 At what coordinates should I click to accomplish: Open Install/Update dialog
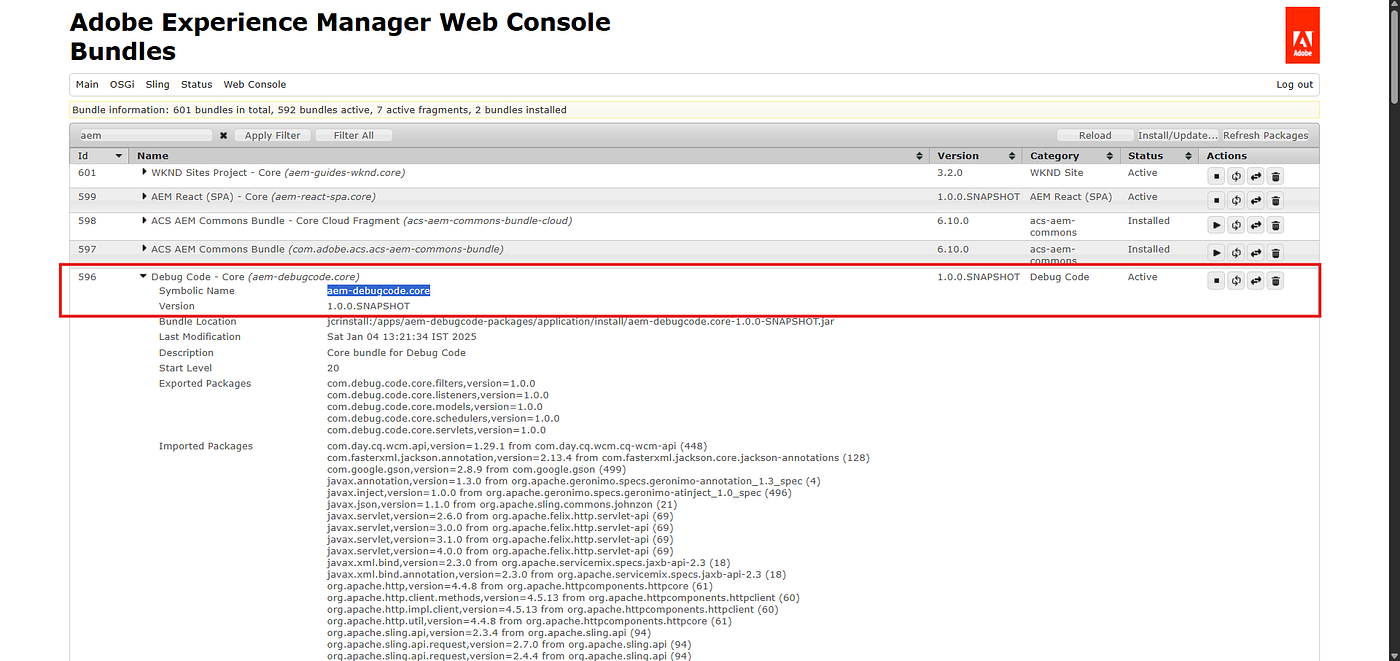[x=1178, y=135]
